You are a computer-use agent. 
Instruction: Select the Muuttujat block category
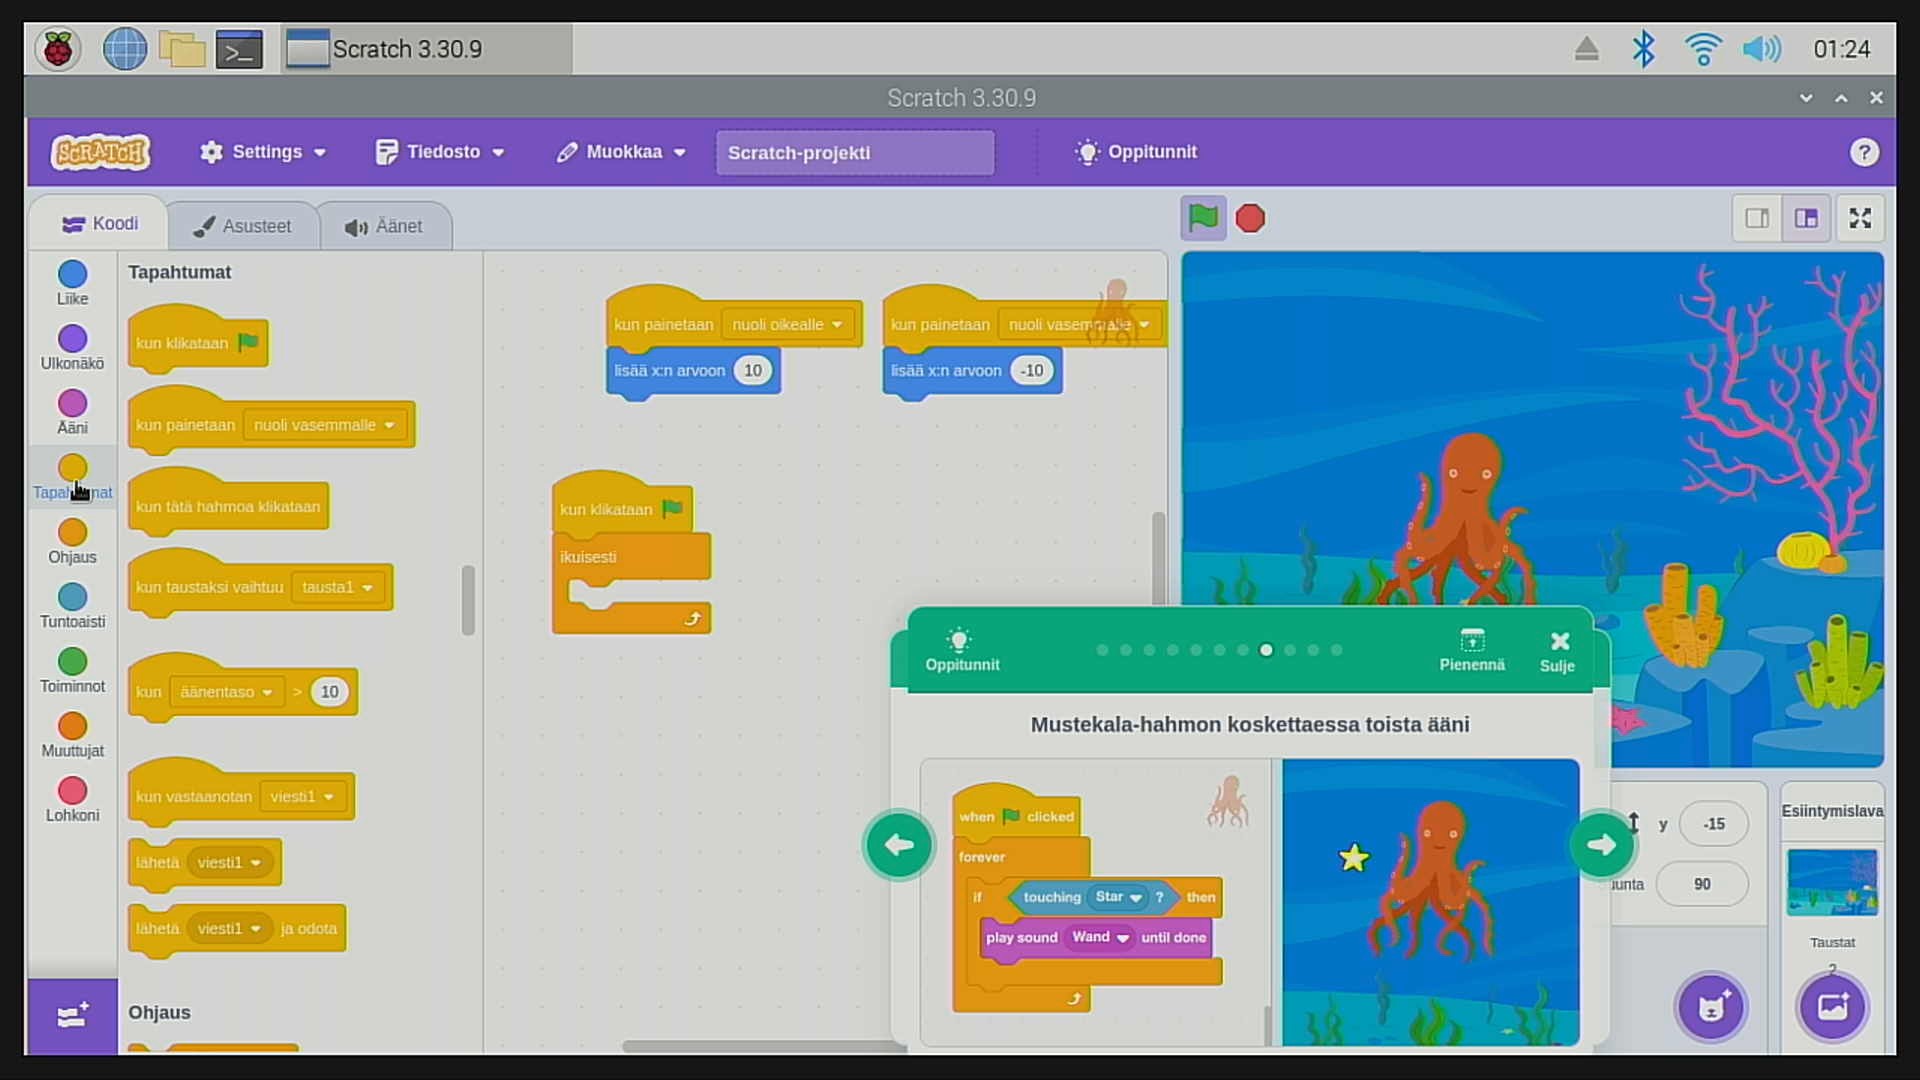[x=72, y=735]
